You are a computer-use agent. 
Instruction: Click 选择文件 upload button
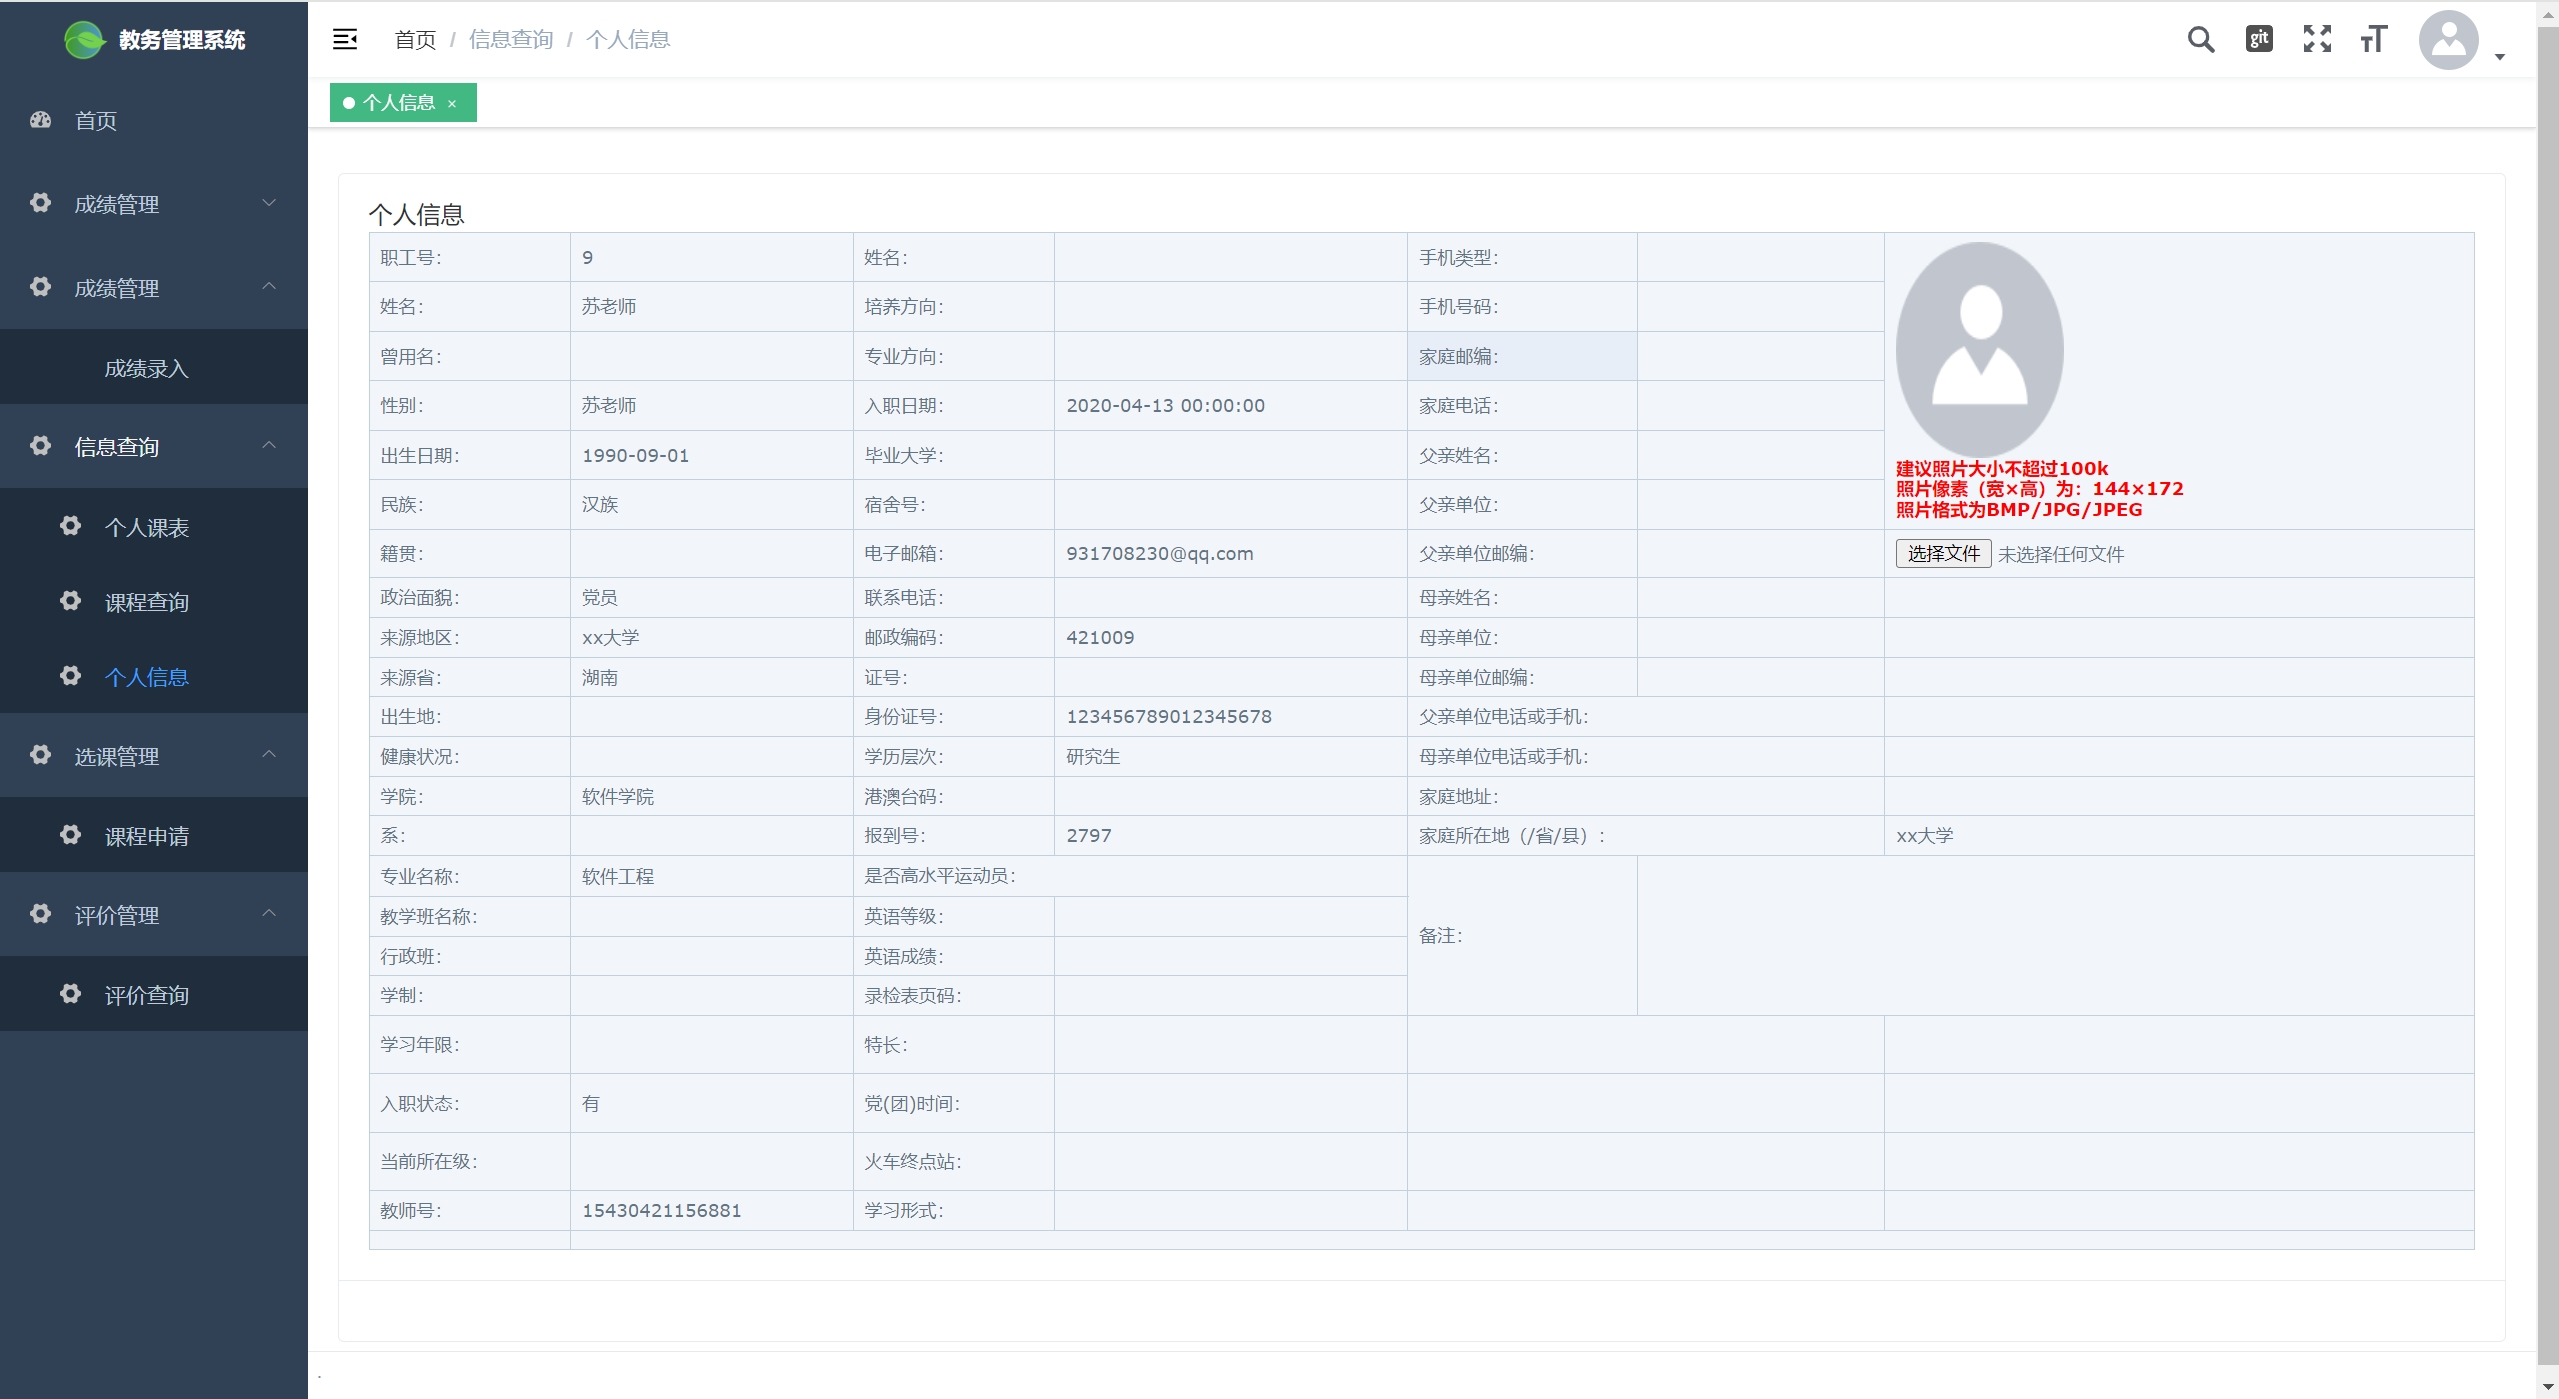[x=1942, y=553]
